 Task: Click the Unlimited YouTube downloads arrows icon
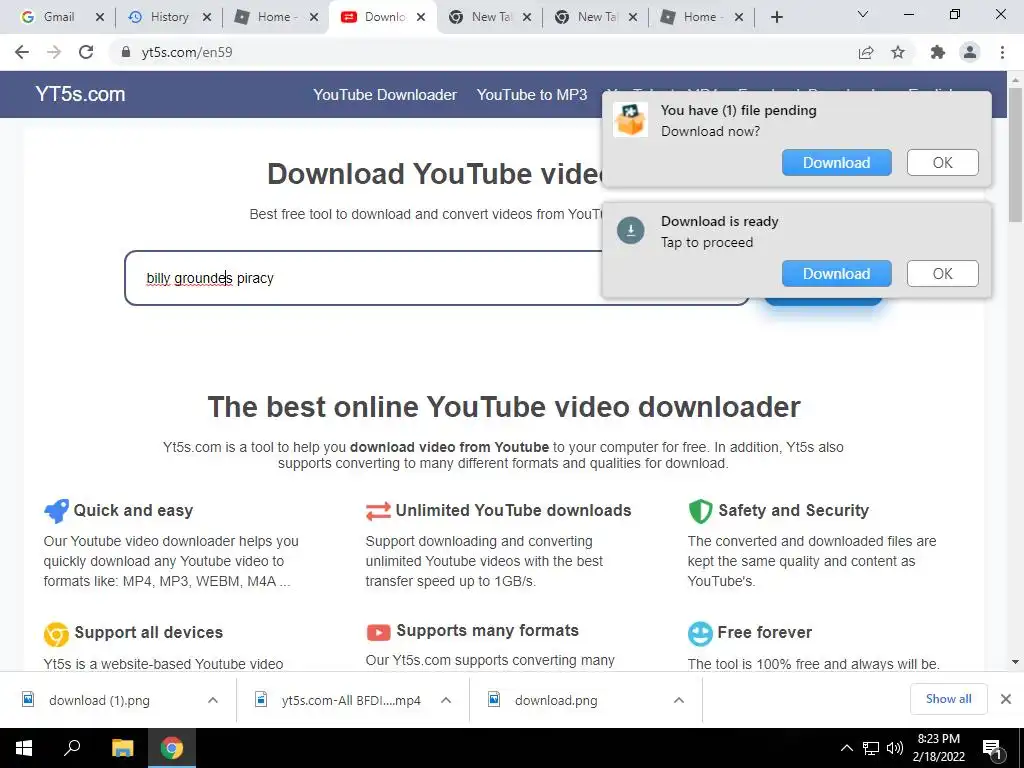point(378,511)
